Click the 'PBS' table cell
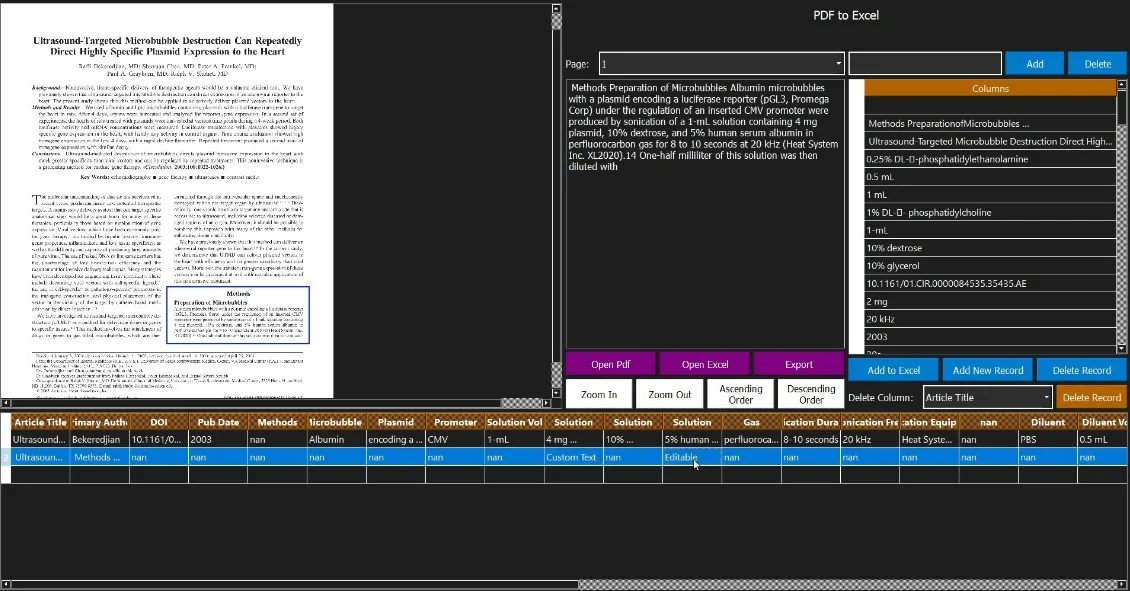 (x=1048, y=440)
